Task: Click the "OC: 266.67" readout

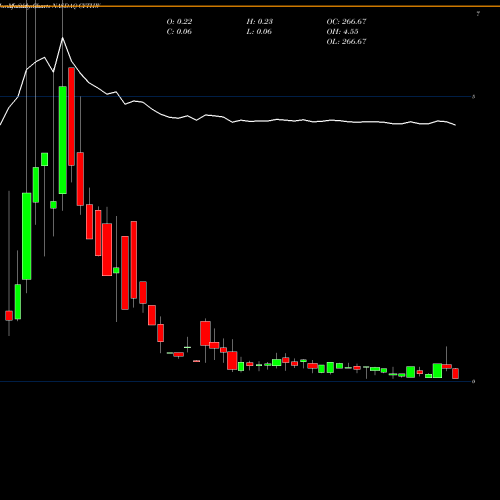Action: tap(346, 21)
